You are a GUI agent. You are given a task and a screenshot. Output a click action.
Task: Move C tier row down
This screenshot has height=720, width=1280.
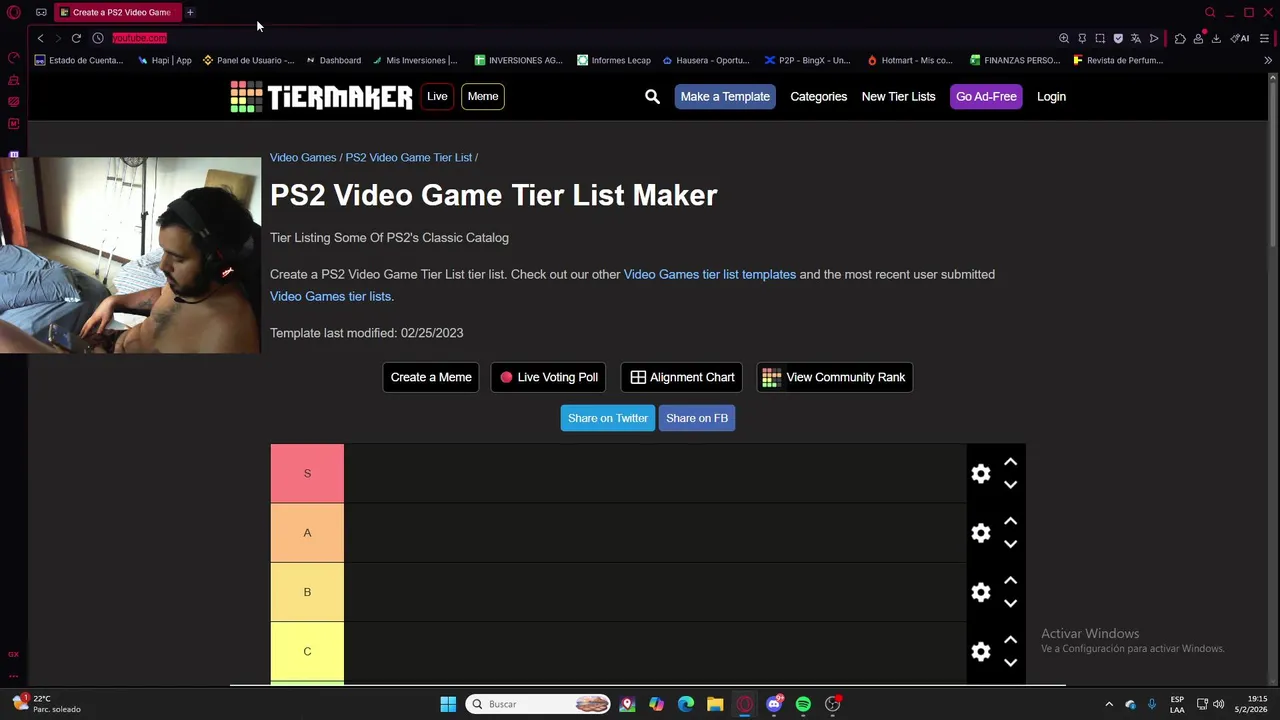(x=1010, y=663)
